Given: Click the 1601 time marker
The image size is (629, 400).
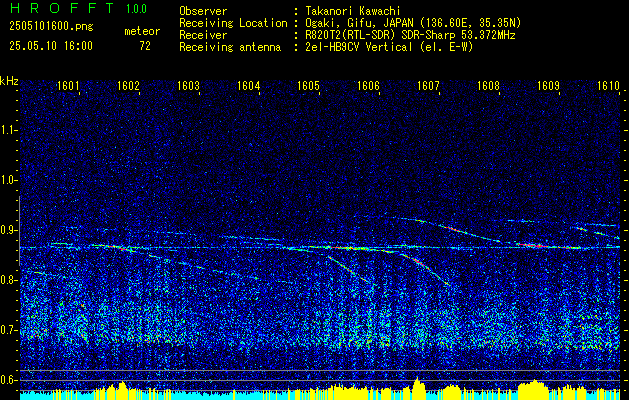Looking at the screenshot, I should tap(68, 85).
